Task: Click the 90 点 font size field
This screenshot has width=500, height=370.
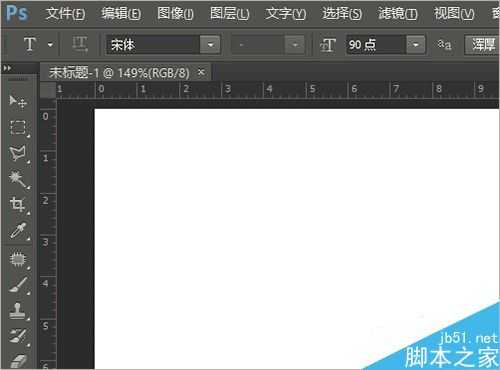Action: (x=376, y=45)
